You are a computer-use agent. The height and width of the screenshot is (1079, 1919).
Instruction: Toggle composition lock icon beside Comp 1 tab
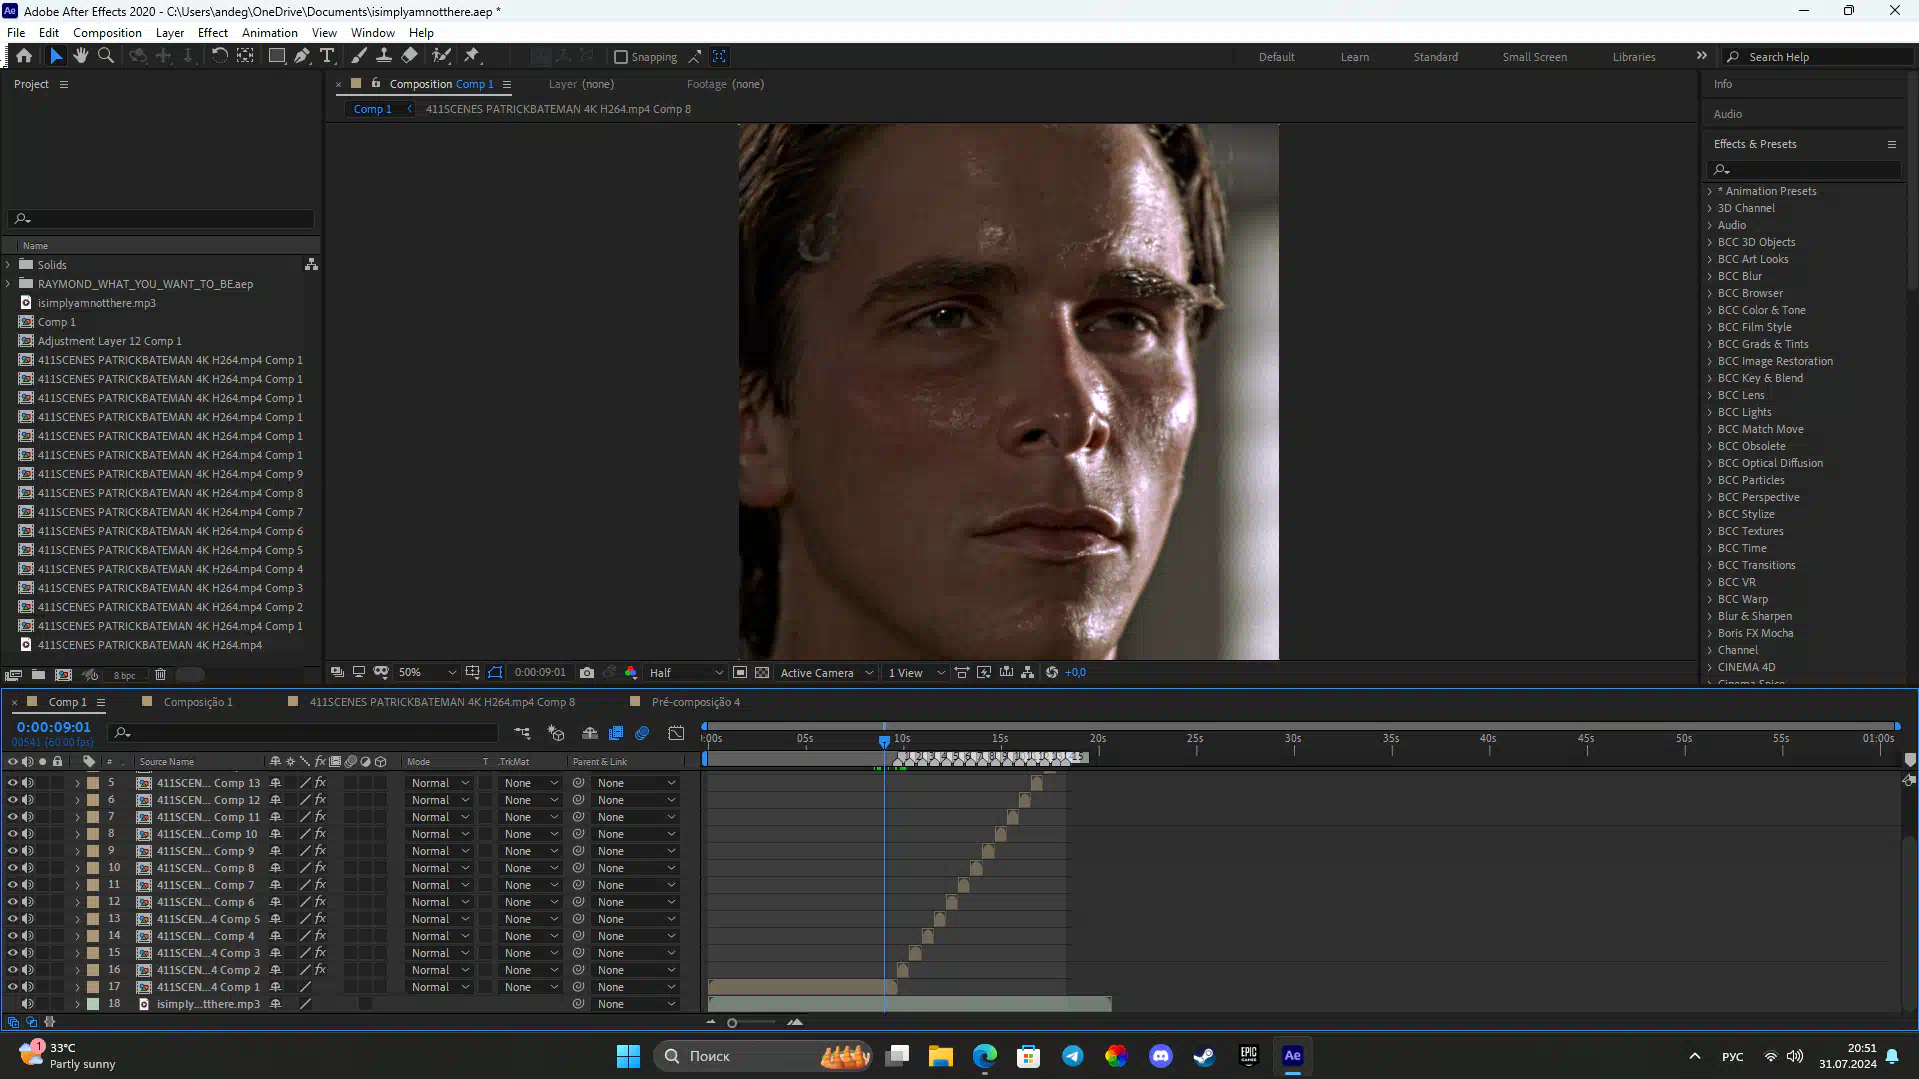tap(376, 84)
